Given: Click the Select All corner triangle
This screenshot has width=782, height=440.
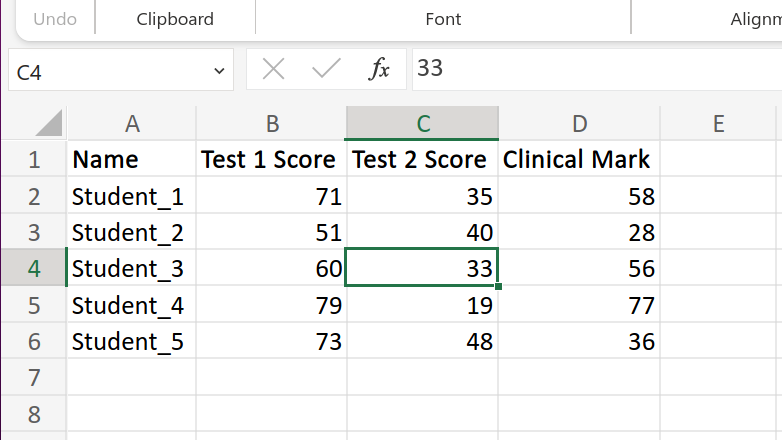Looking at the screenshot, I should (48, 123).
